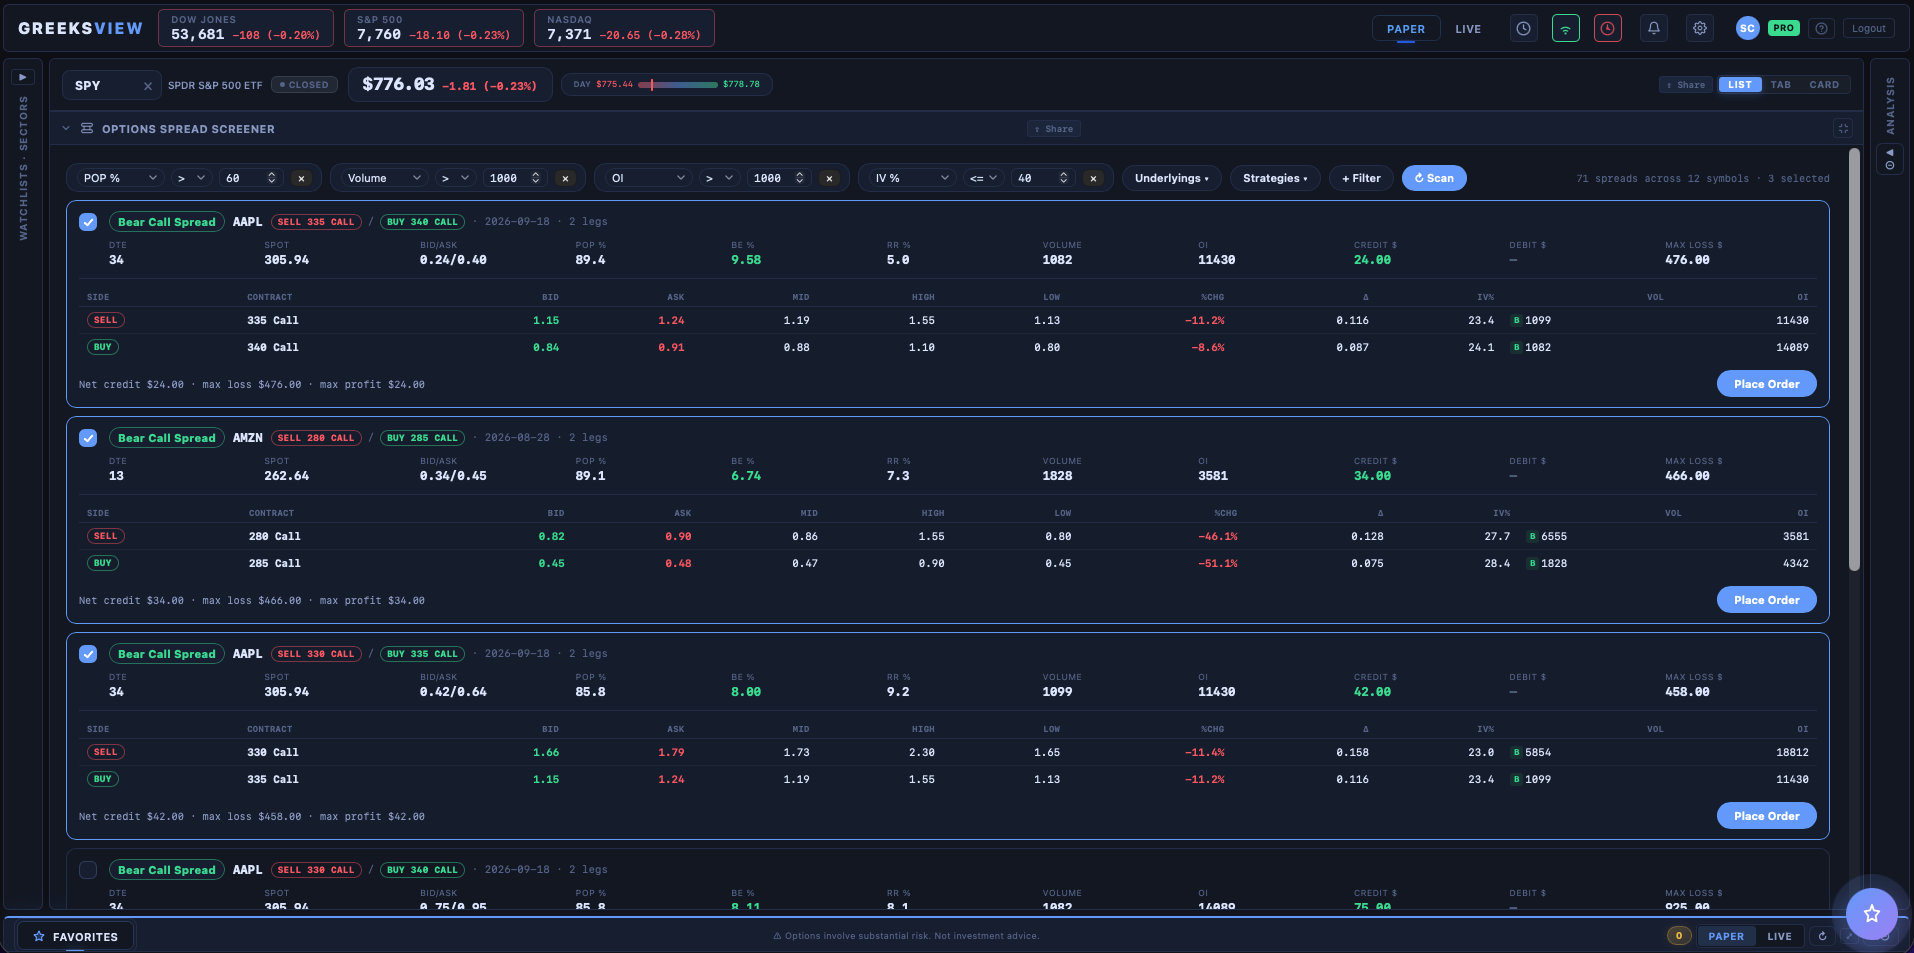
Task: Click the blue Scan button
Action: click(1434, 178)
